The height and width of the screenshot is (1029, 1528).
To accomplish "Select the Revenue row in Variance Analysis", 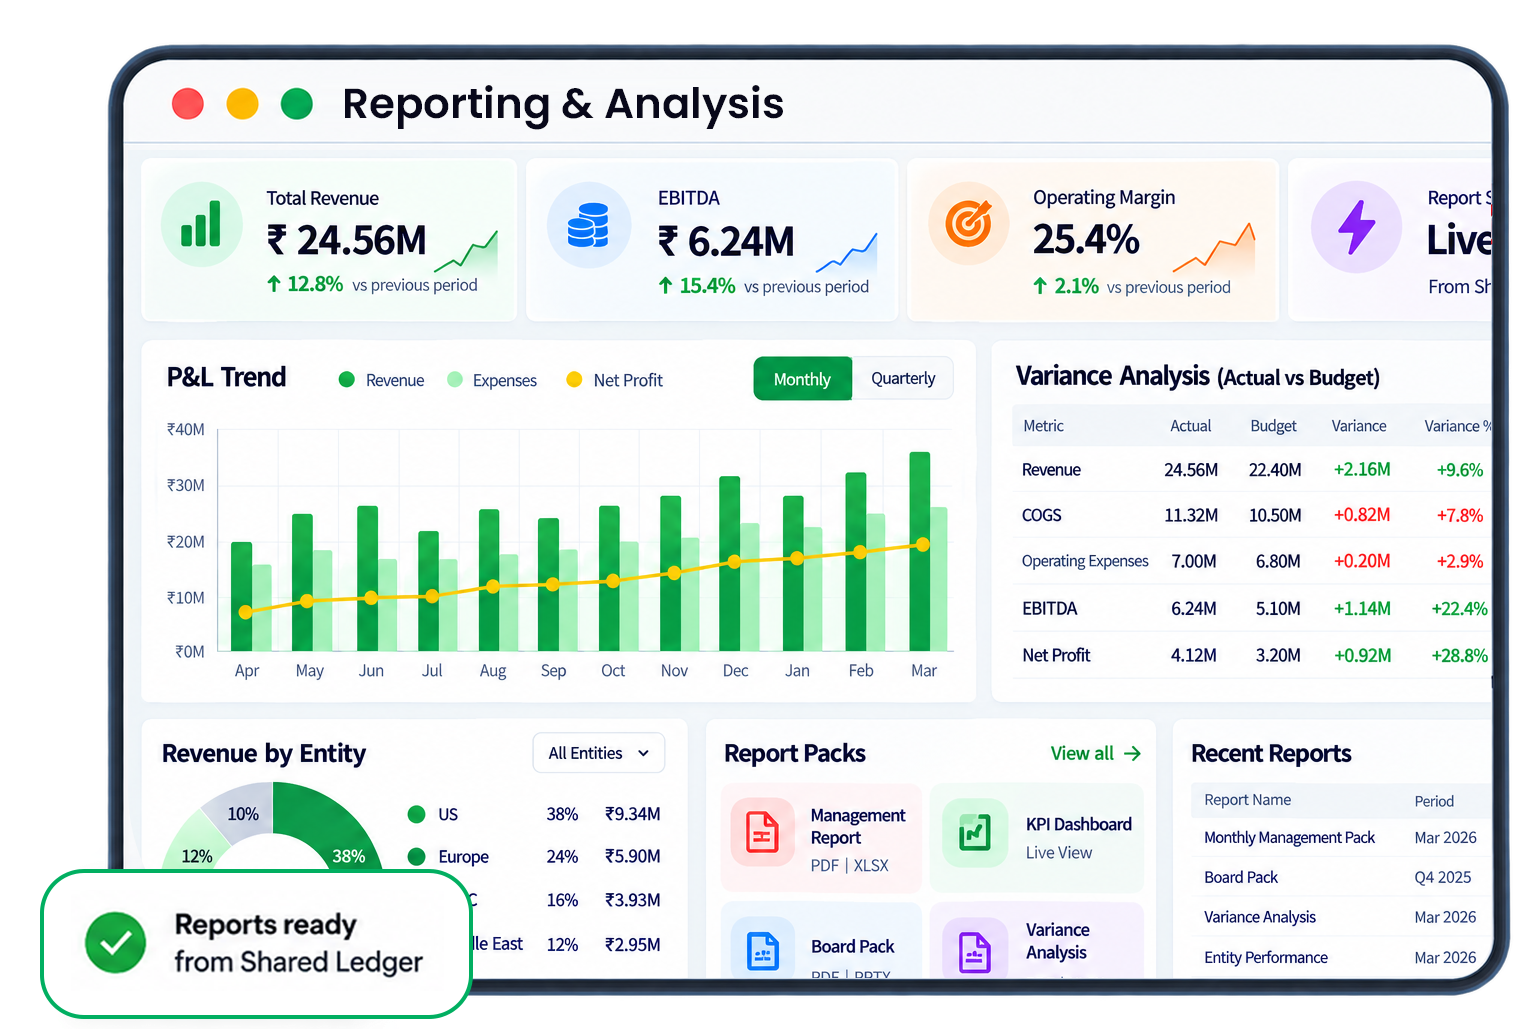I will [x=1252, y=470].
